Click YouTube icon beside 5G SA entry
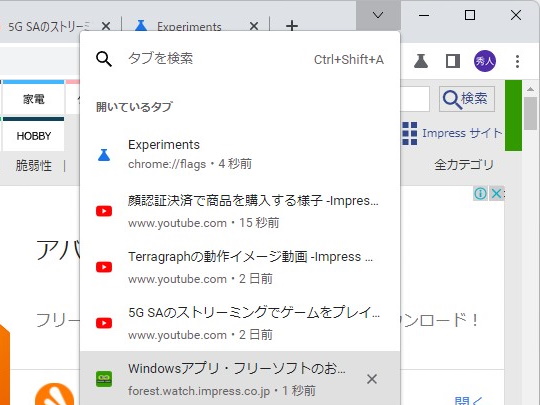The height and width of the screenshot is (405, 540). (x=104, y=323)
